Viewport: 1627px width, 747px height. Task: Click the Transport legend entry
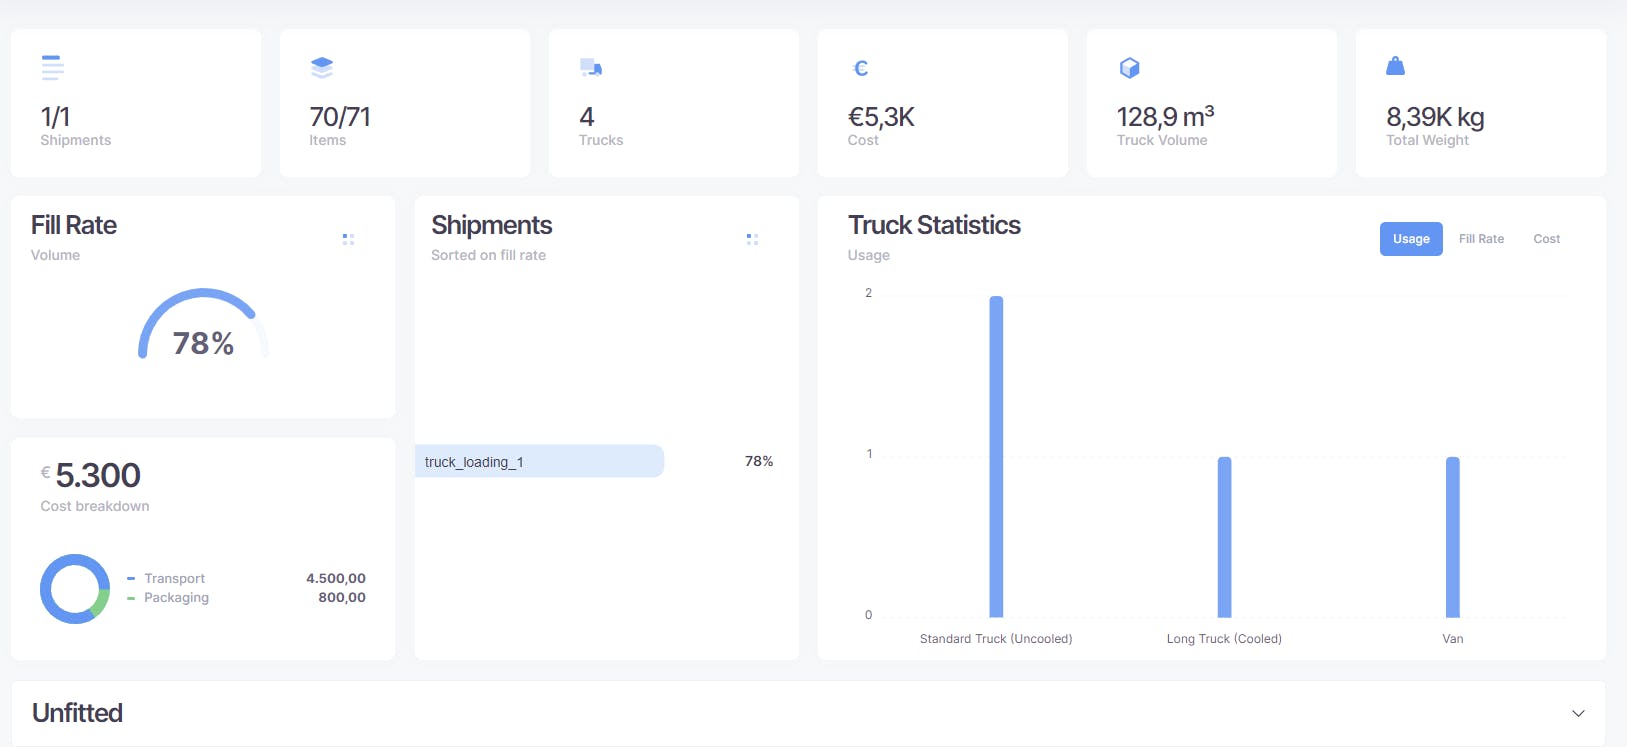[174, 578]
